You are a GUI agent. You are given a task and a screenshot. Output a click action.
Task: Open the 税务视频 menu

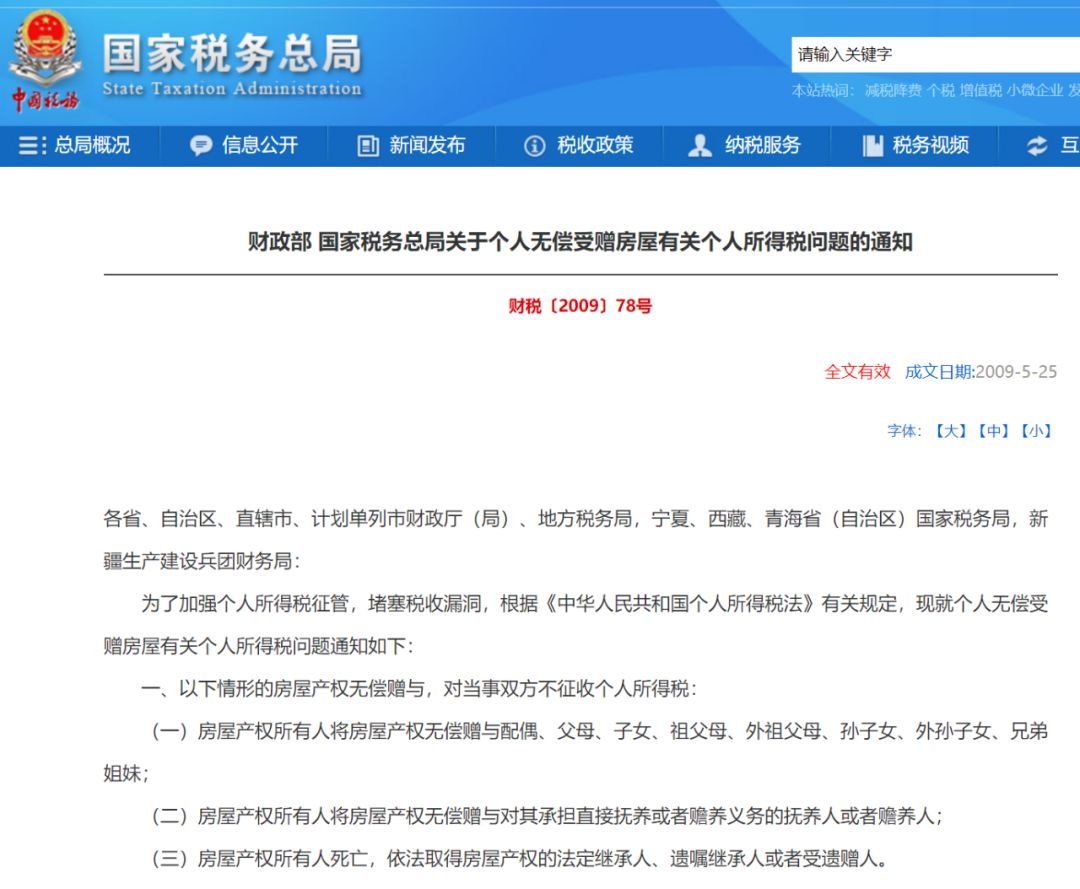point(931,145)
